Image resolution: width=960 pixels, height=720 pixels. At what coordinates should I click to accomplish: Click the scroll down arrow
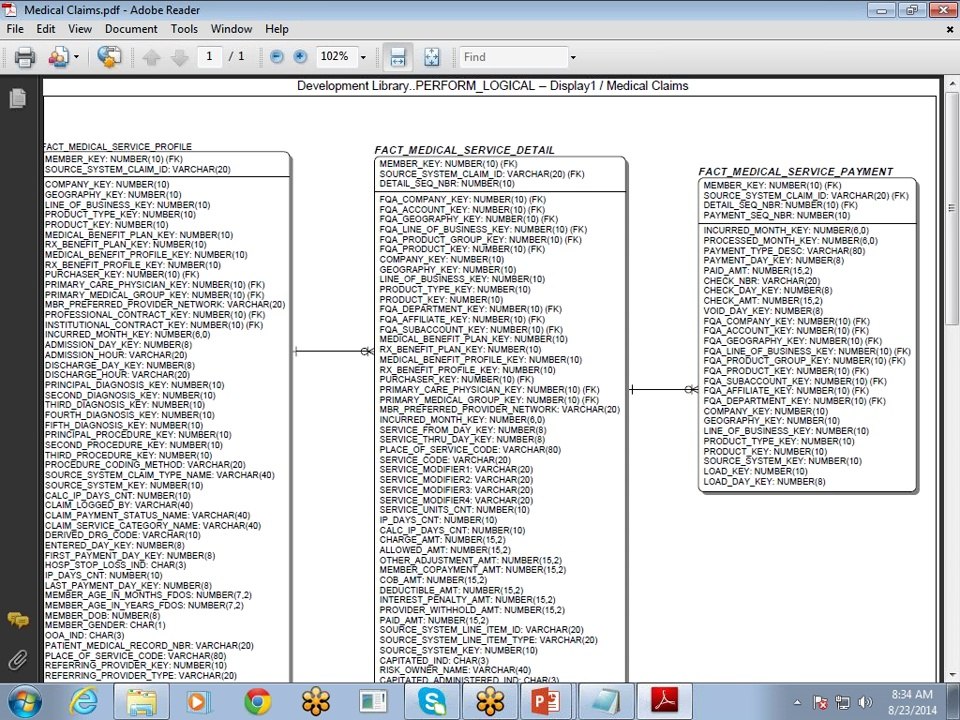pyautogui.click(x=951, y=675)
